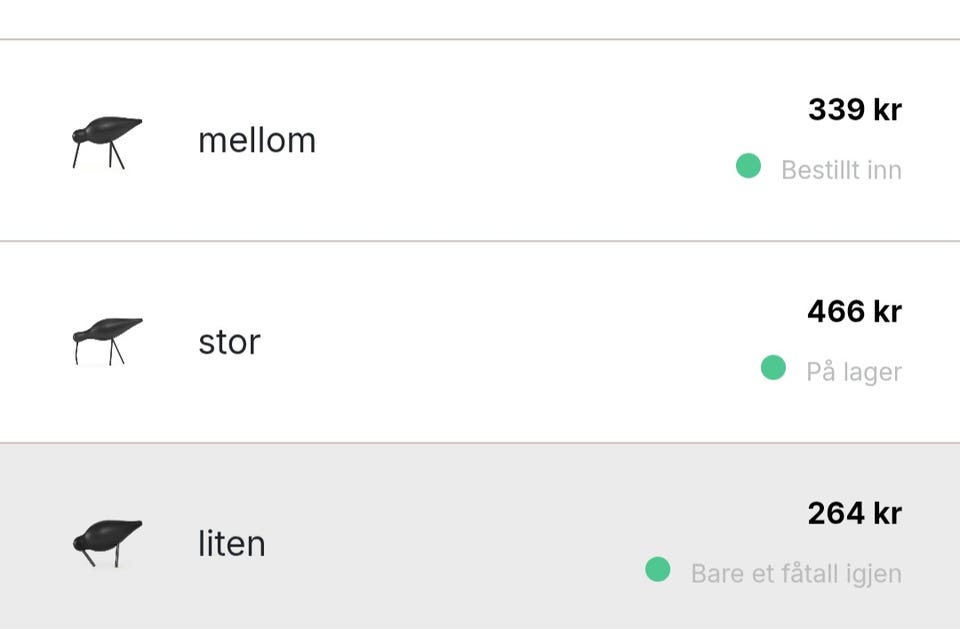Select the liten size label

[231, 544]
